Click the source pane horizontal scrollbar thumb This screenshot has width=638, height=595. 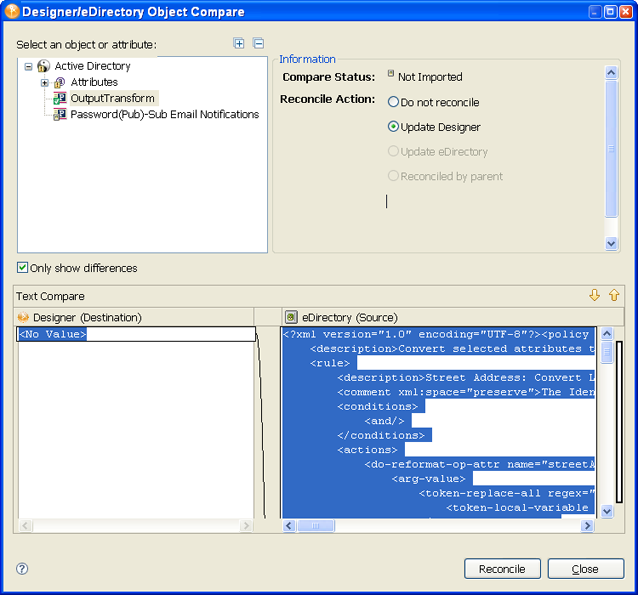[316, 525]
